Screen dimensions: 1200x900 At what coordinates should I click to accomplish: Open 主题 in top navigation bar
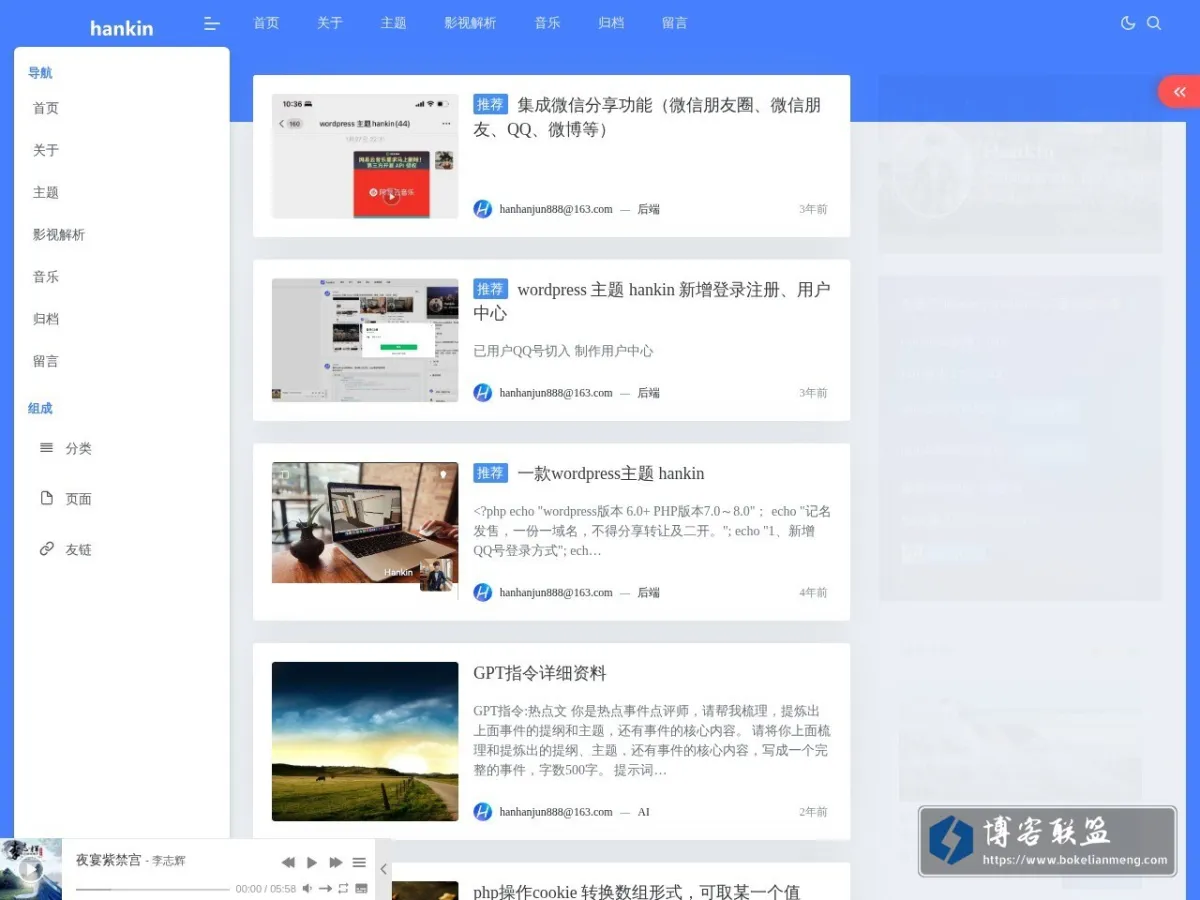tap(394, 23)
